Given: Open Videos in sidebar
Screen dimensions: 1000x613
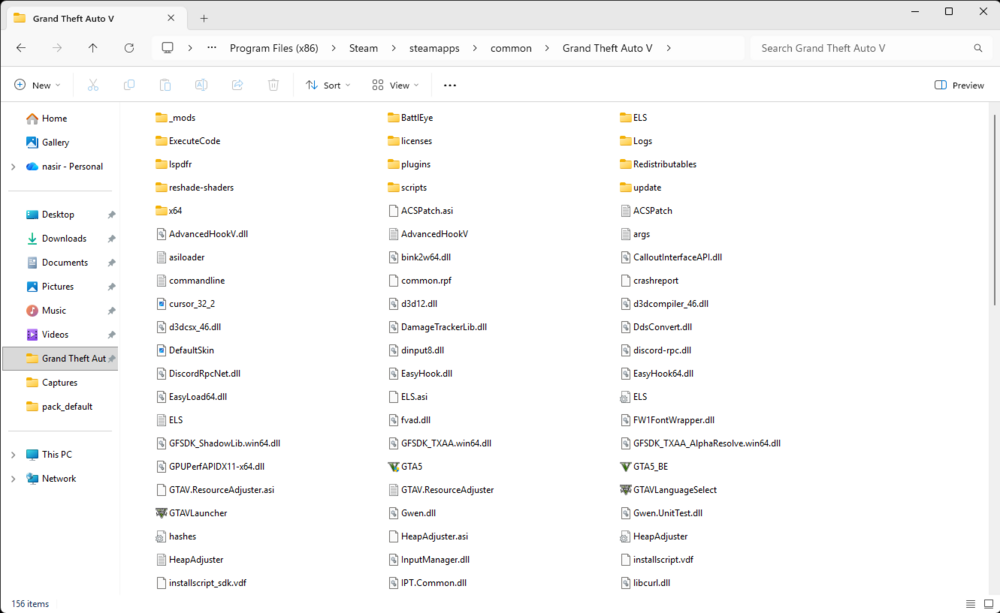Looking at the screenshot, I should [x=47, y=335].
